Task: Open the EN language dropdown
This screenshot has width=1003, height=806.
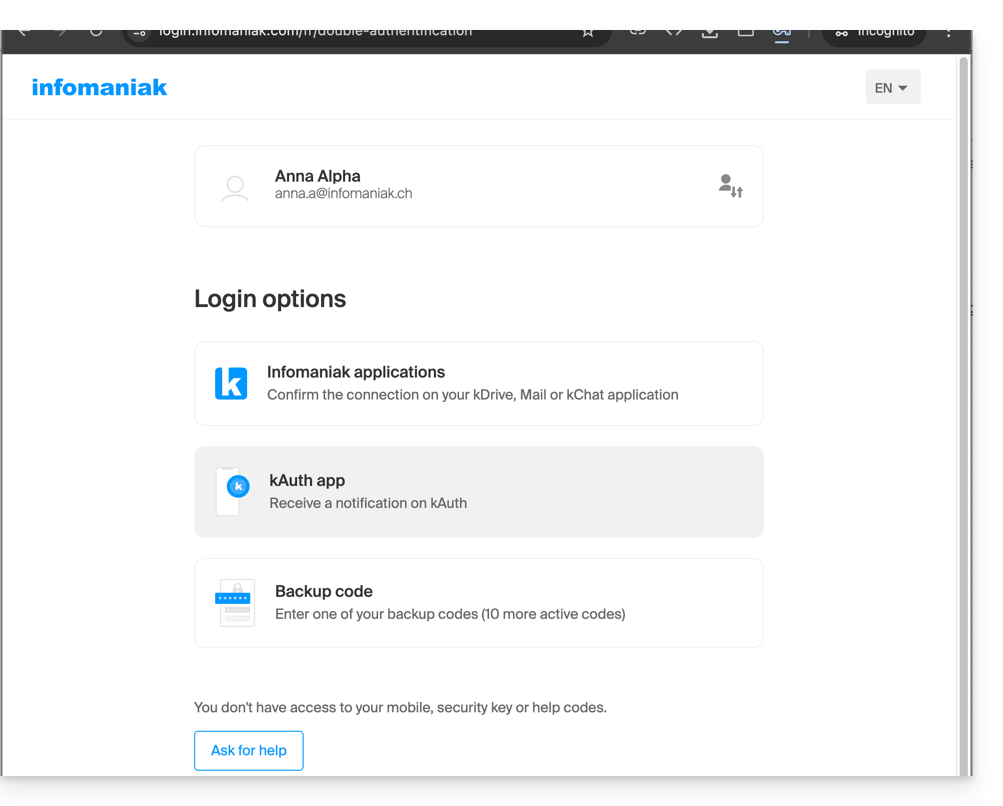Action: [x=892, y=88]
